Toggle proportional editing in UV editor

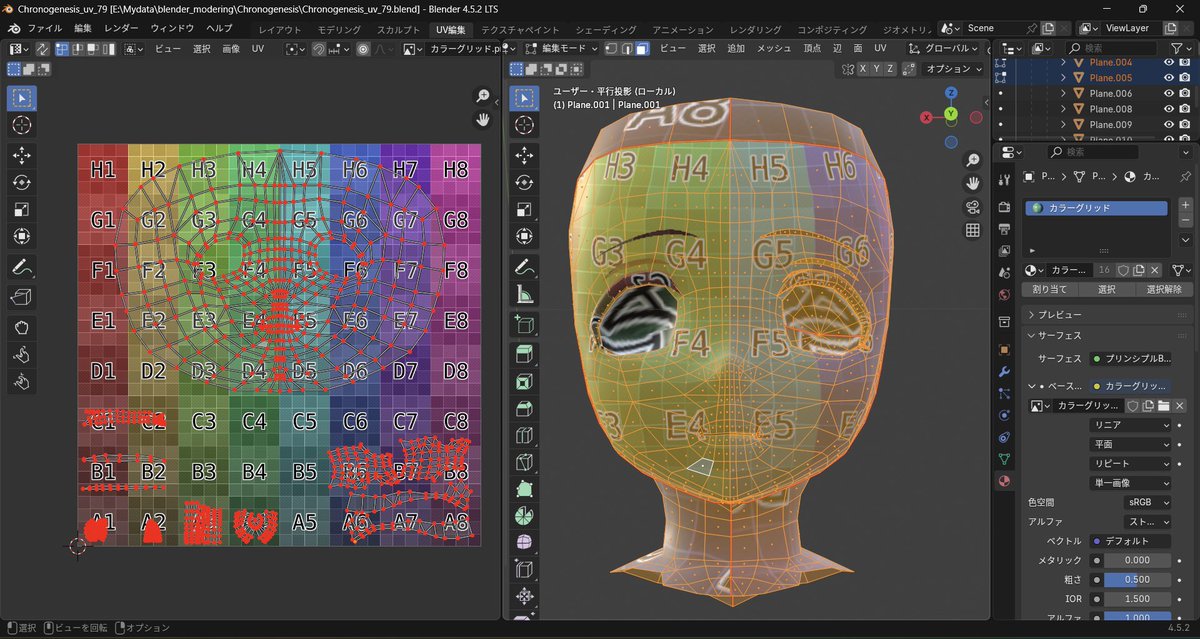[x=363, y=48]
